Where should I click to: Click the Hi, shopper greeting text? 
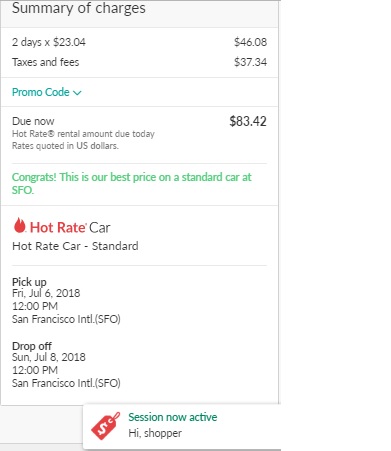coord(155,433)
